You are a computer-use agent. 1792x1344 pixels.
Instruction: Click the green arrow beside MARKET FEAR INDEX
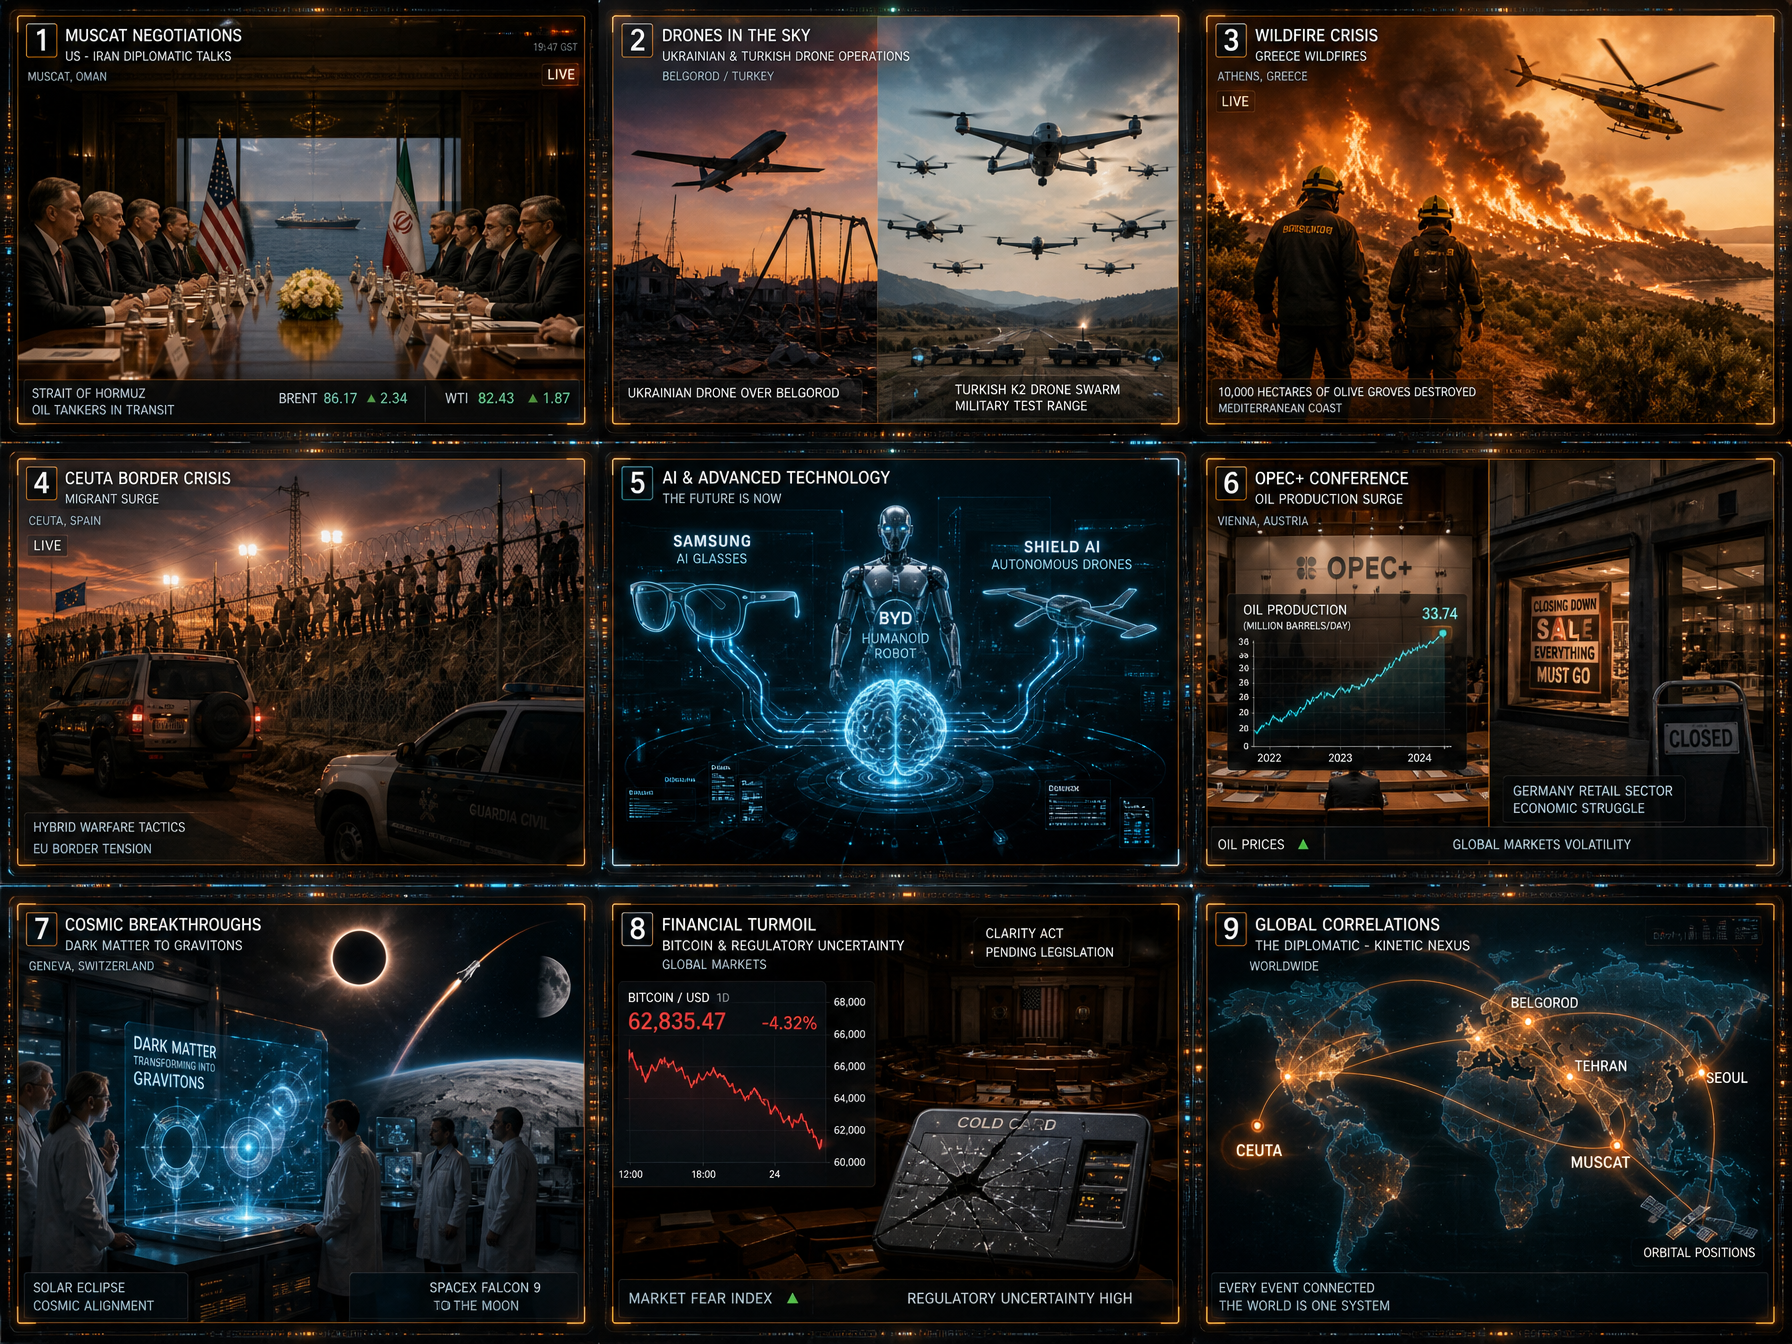[793, 1298]
